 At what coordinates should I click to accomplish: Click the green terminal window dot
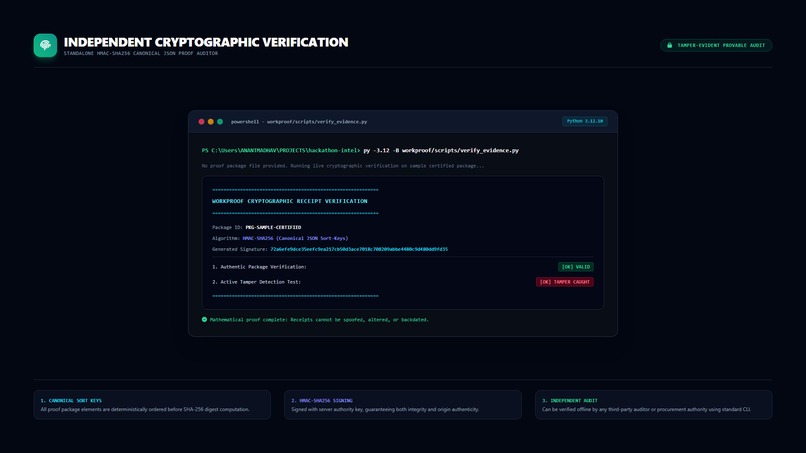click(x=220, y=122)
